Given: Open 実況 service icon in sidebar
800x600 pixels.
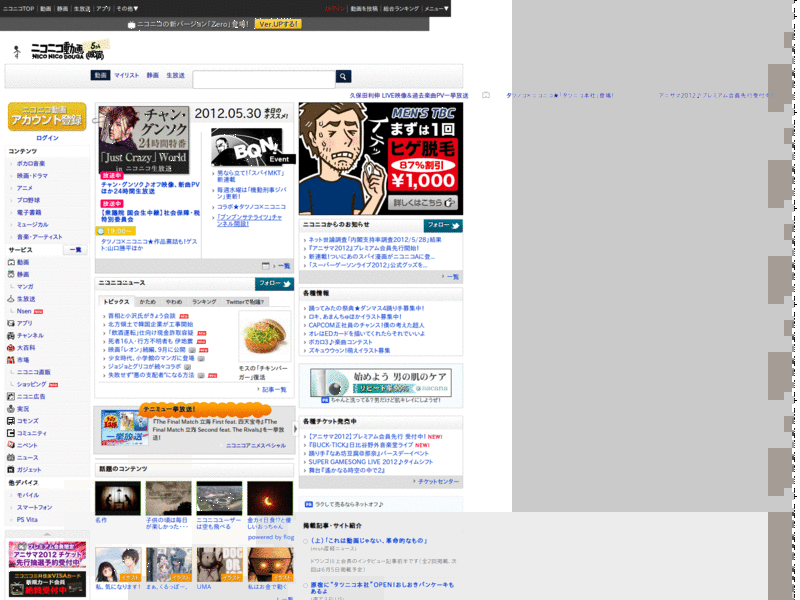Looking at the screenshot, I should pos(11,409).
